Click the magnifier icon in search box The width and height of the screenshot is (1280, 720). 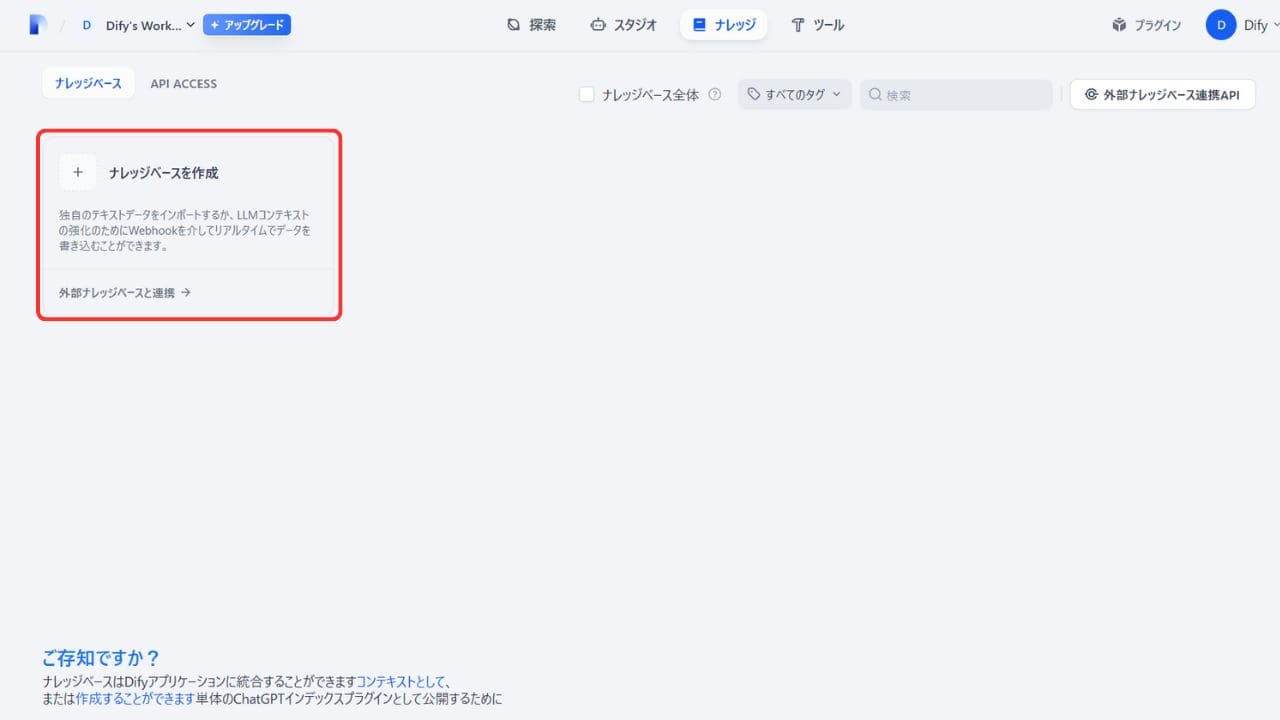pyautogui.click(x=875, y=95)
